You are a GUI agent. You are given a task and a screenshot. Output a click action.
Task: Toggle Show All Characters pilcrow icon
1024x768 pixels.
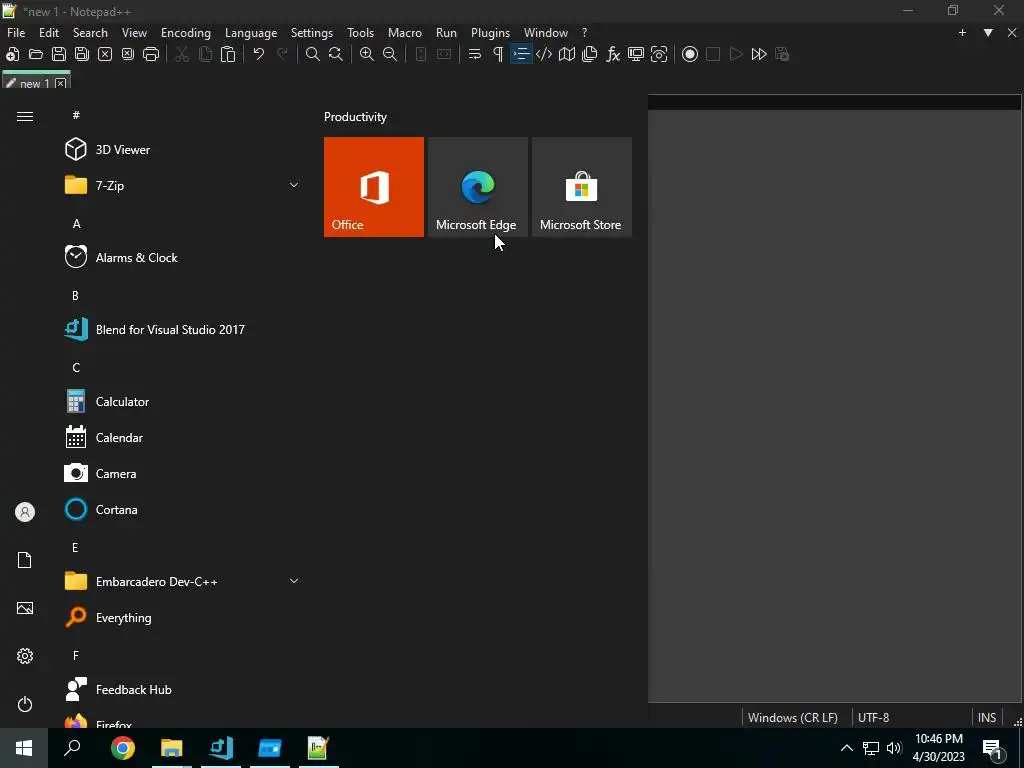coord(498,54)
